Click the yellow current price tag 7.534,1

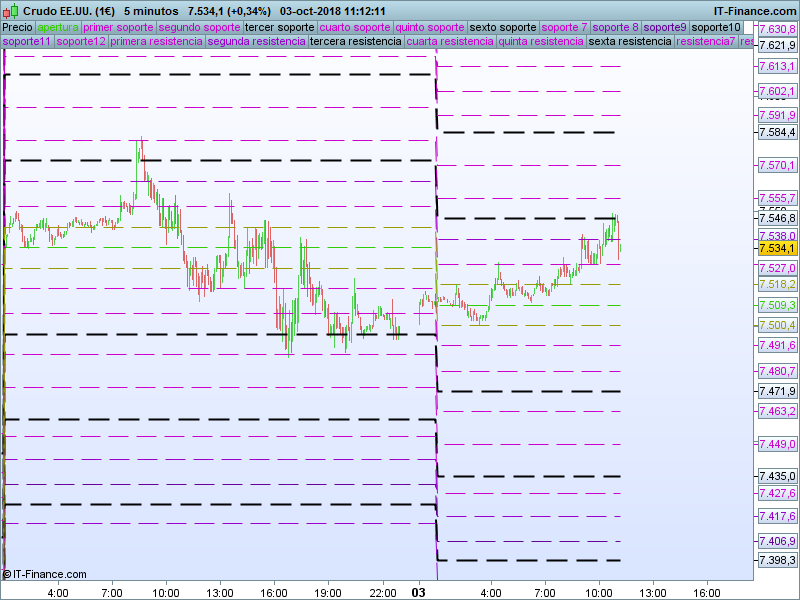(x=777, y=248)
